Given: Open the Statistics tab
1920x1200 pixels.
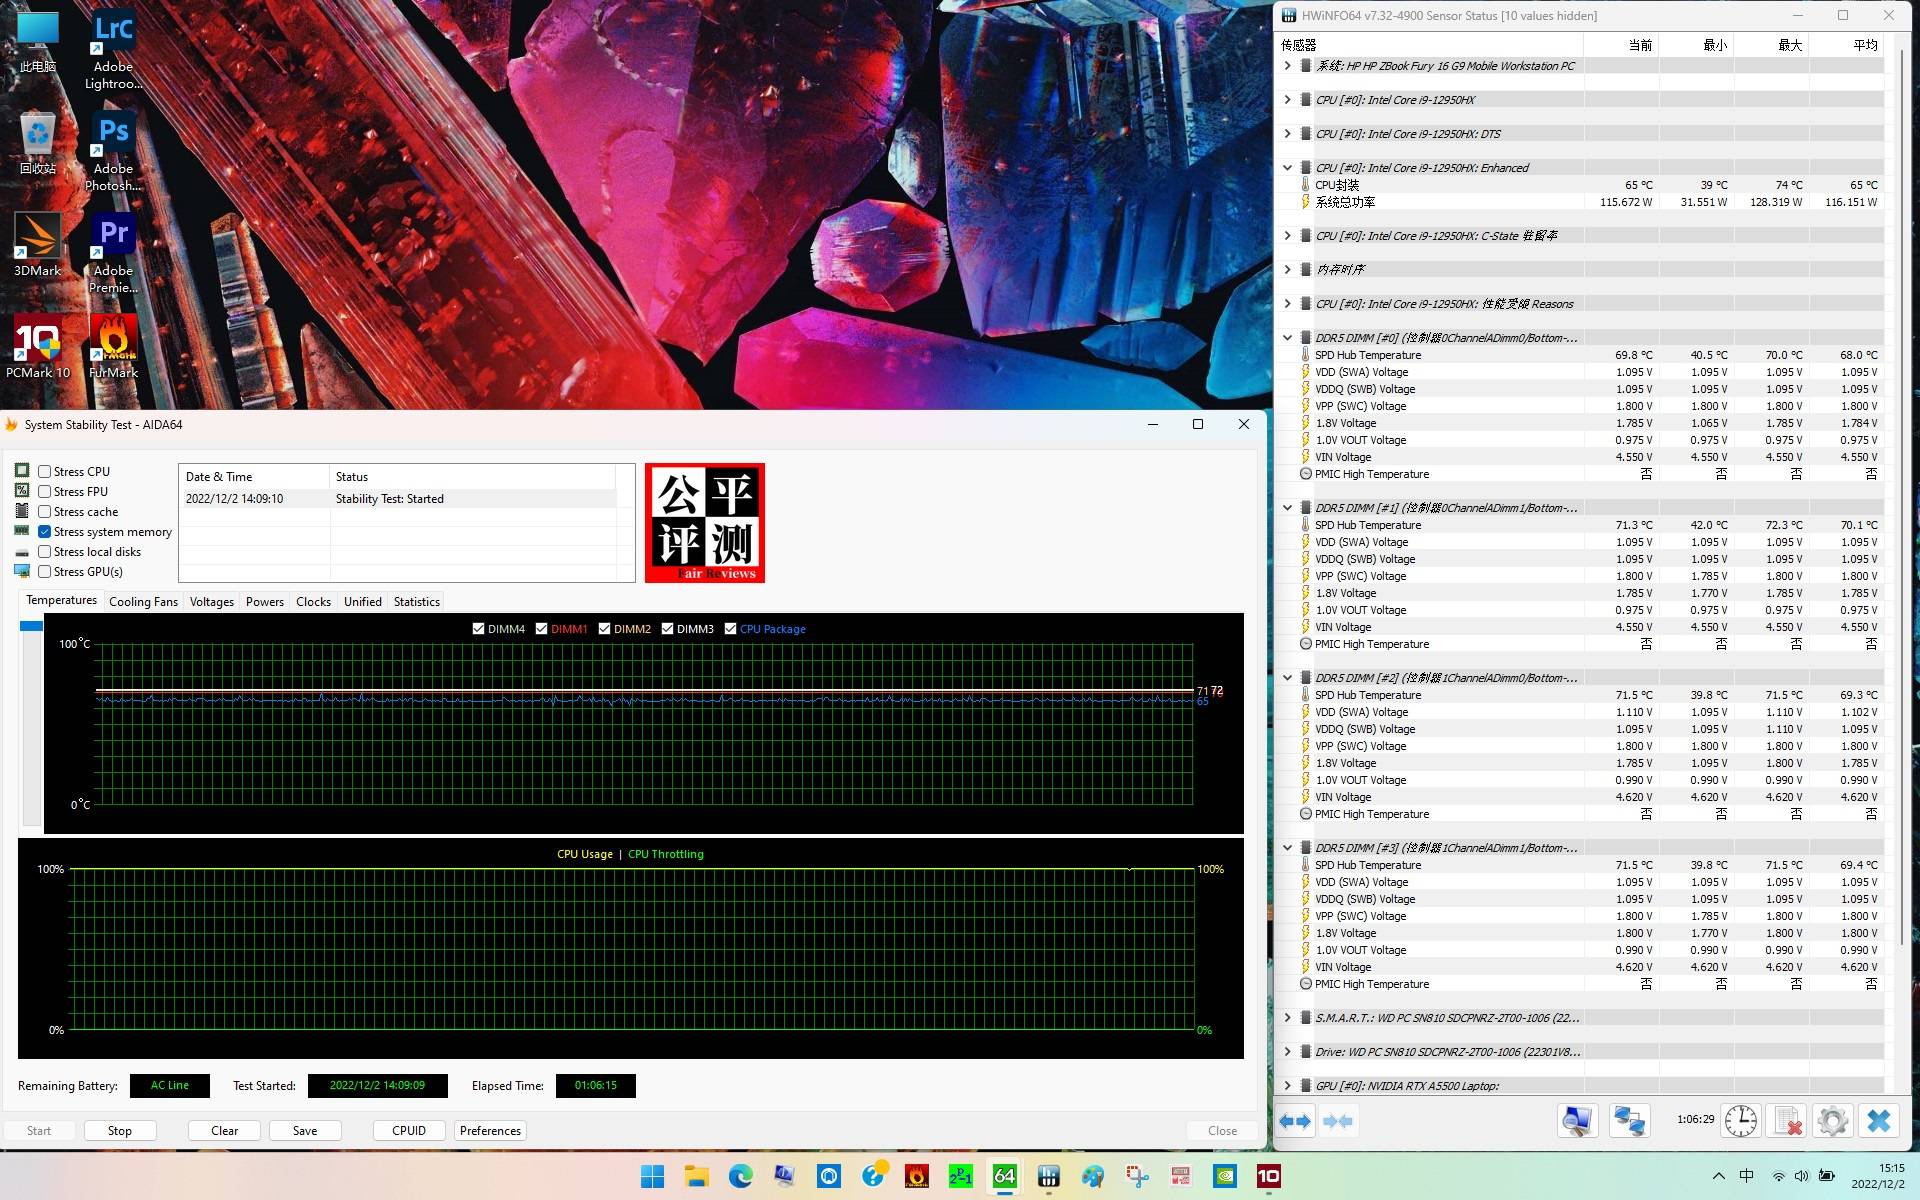Looking at the screenshot, I should point(416,602).
